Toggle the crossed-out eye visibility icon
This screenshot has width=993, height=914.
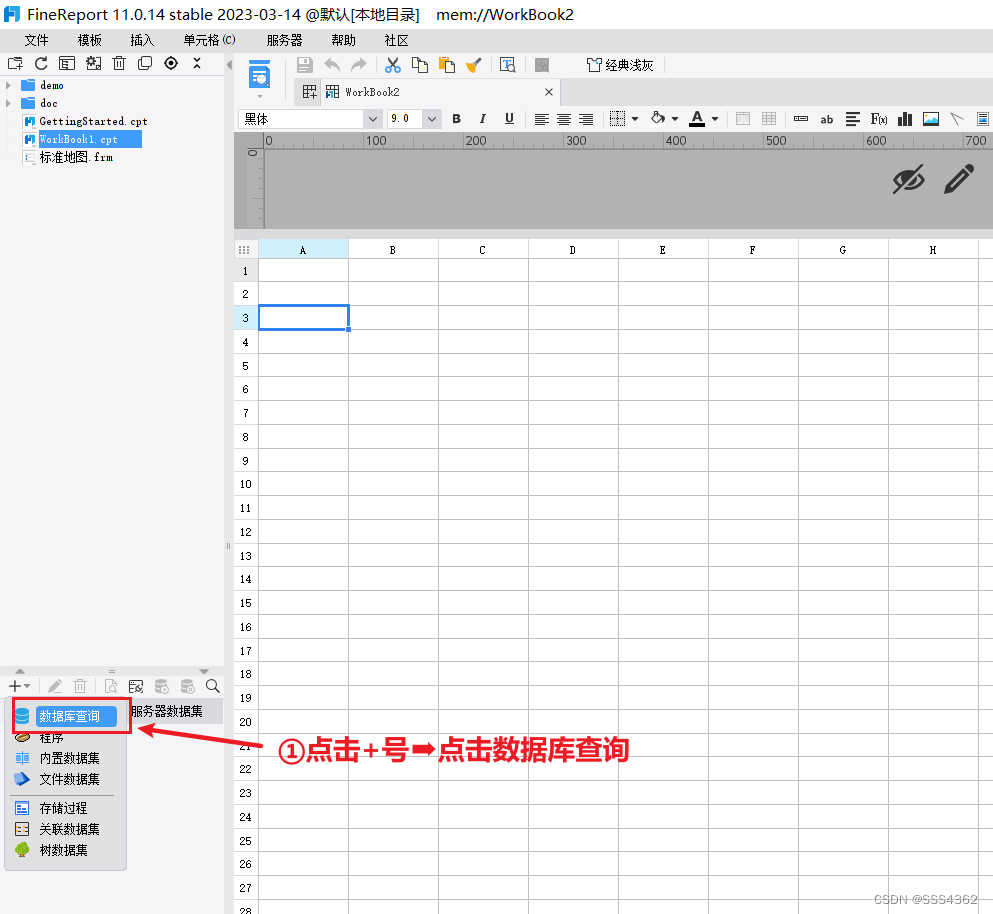pos(909,180)
